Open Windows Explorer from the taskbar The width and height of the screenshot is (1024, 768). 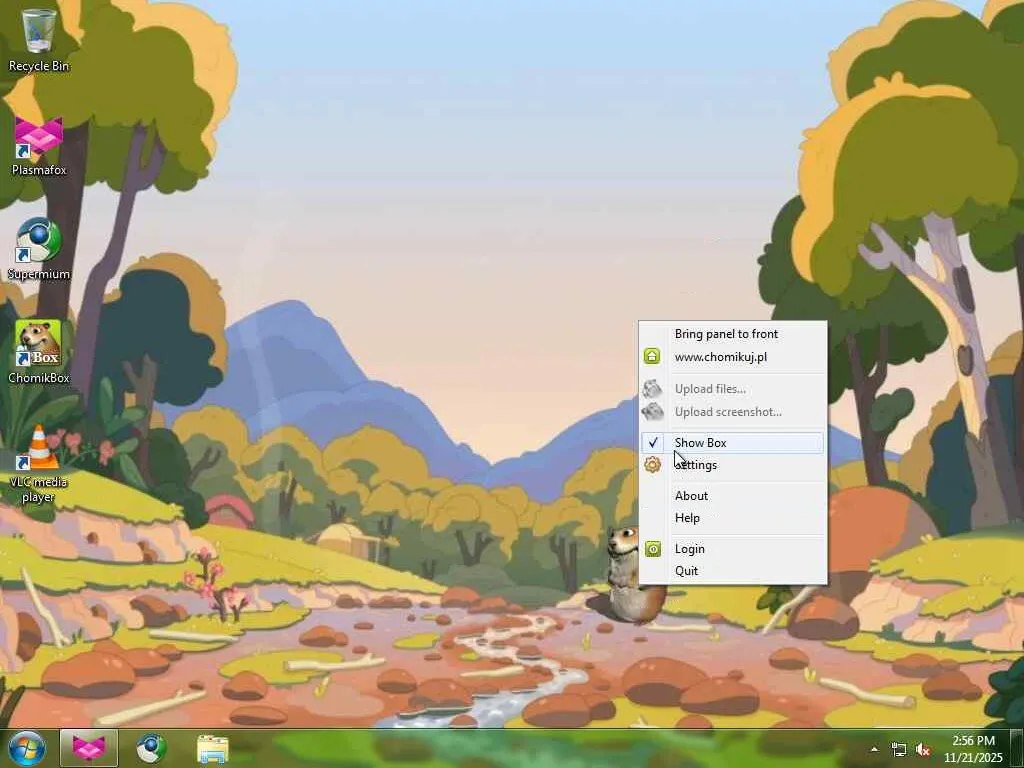212,748
